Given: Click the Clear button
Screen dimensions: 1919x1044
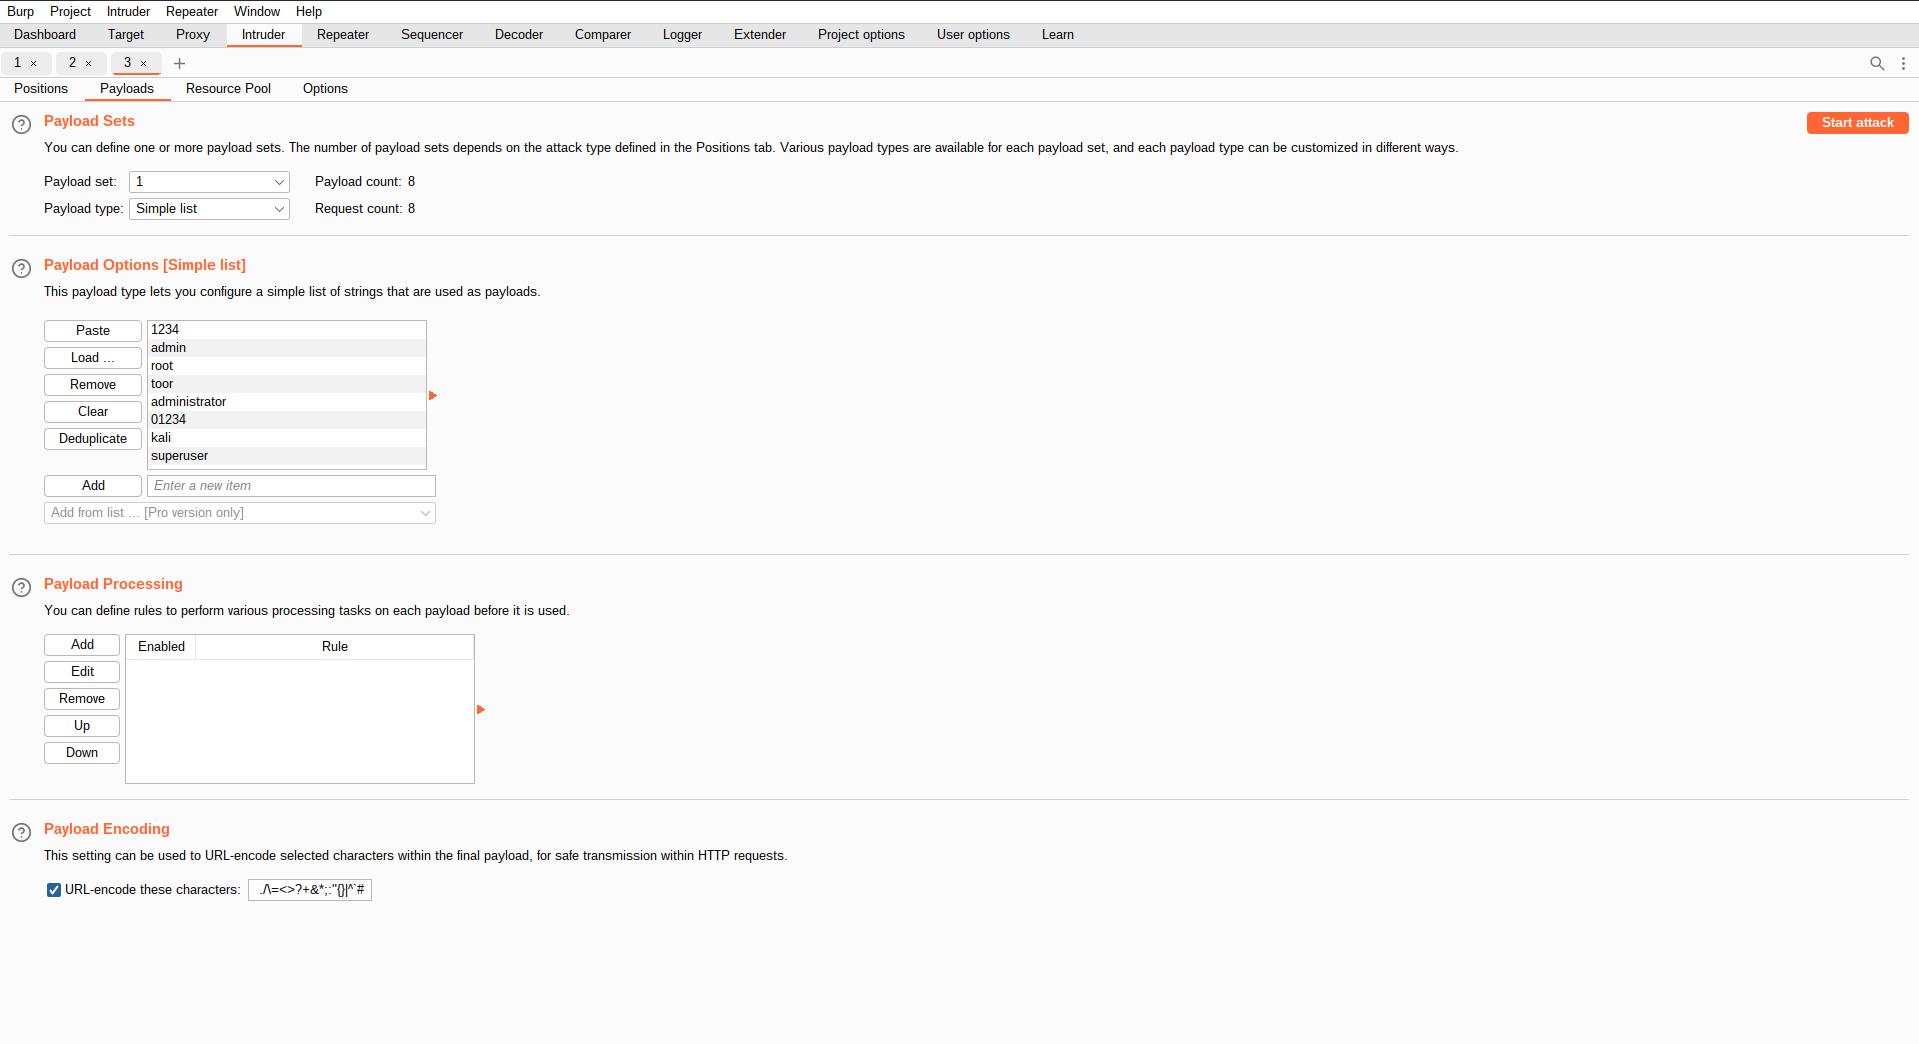Looking at the screenshot, I should click(93, 412).
